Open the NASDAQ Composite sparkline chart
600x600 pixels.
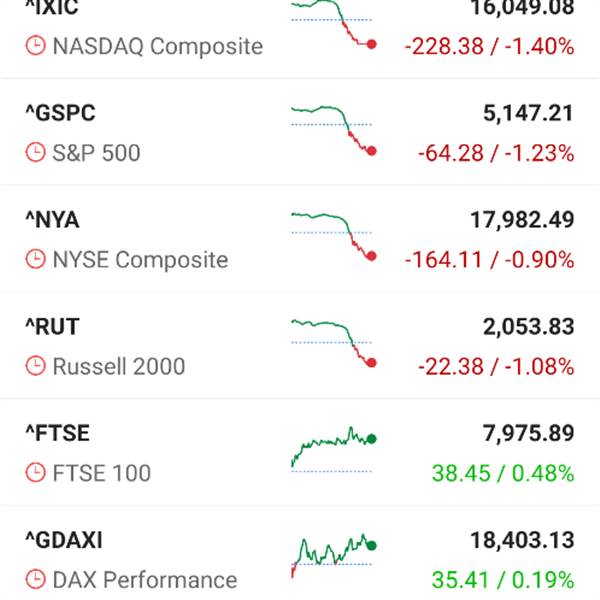(334, 25)
